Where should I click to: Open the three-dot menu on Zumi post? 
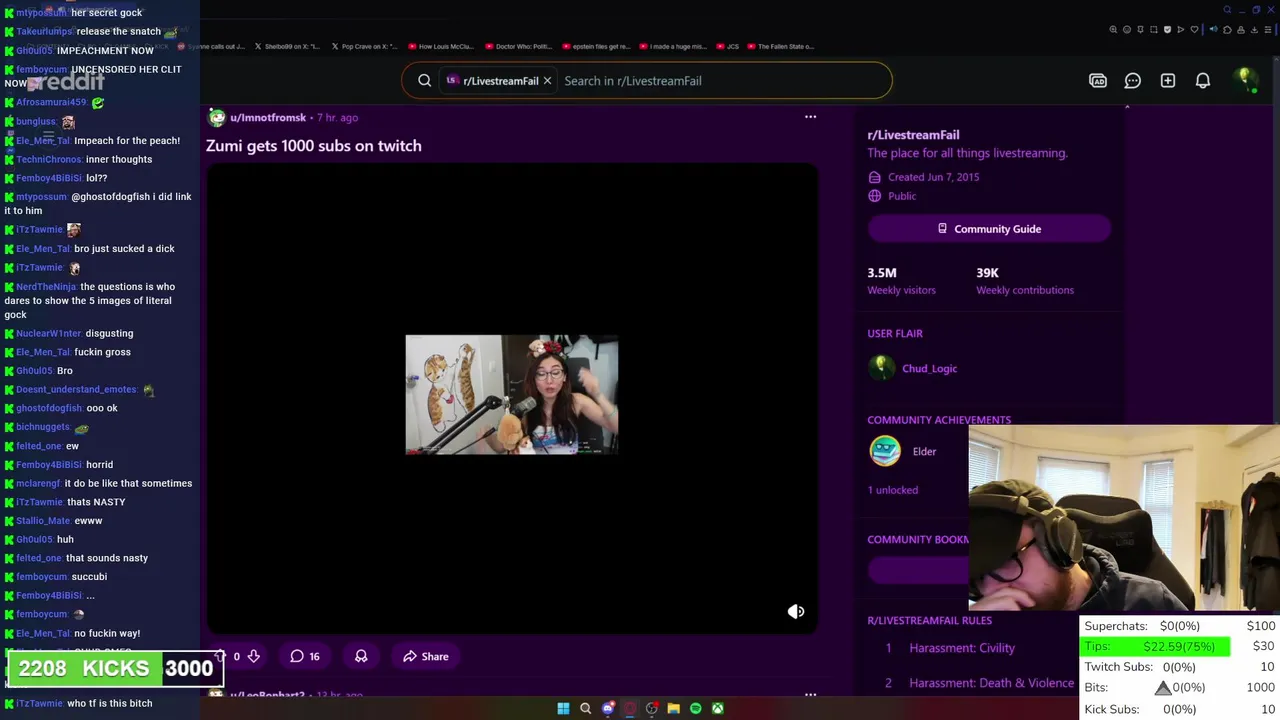tap(810, 117)
